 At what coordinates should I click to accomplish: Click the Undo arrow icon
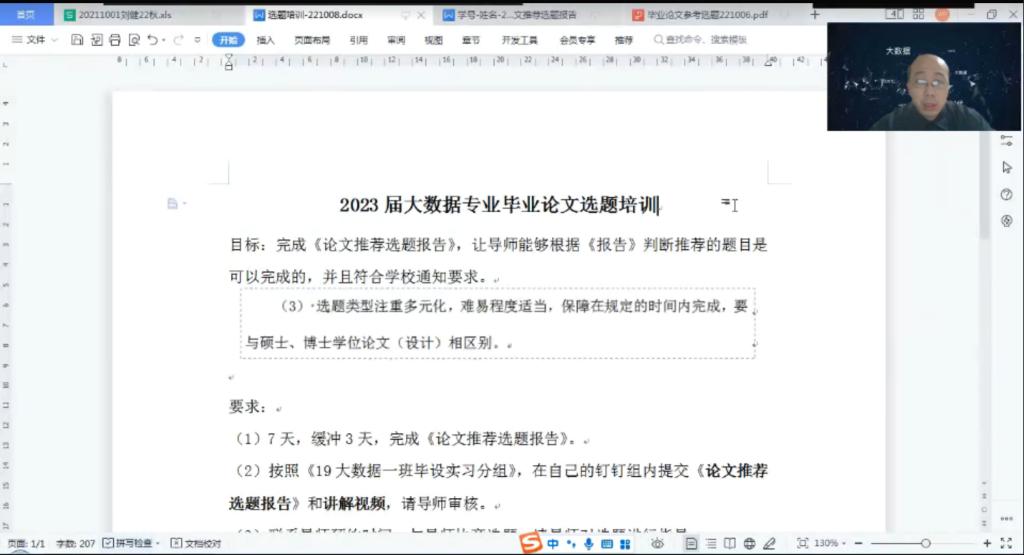(153, 40)
